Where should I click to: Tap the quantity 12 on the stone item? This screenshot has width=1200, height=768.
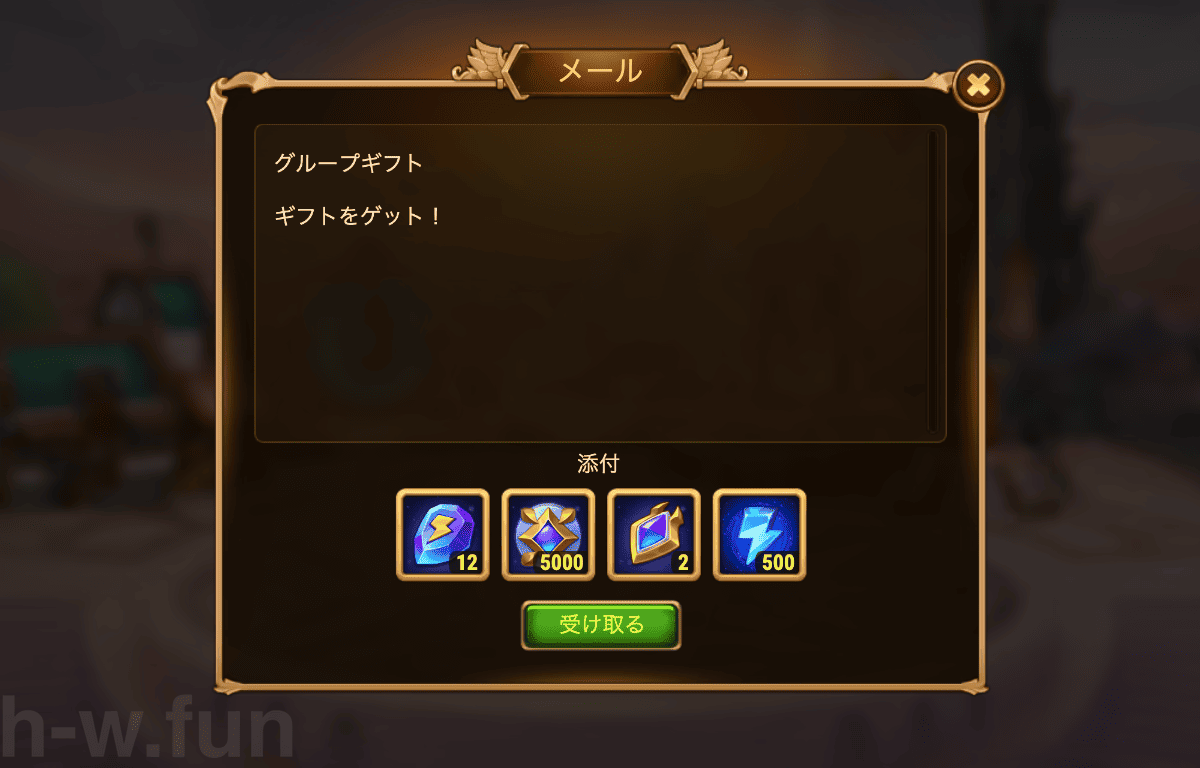(467, 562)
